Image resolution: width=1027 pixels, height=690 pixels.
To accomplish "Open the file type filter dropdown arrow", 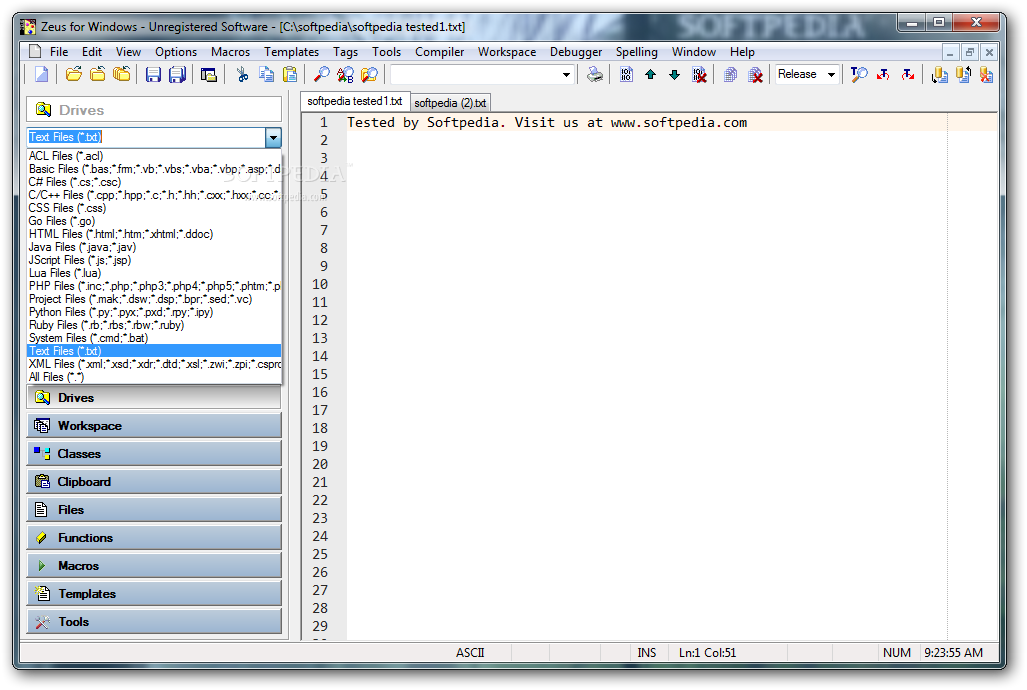I will coord(273,137).
